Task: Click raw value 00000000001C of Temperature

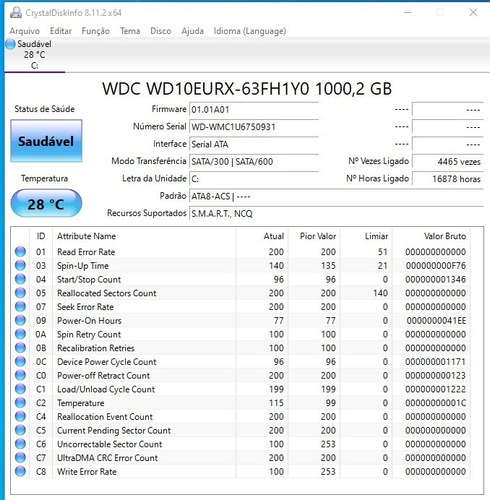Action: [x=436, y=403]
